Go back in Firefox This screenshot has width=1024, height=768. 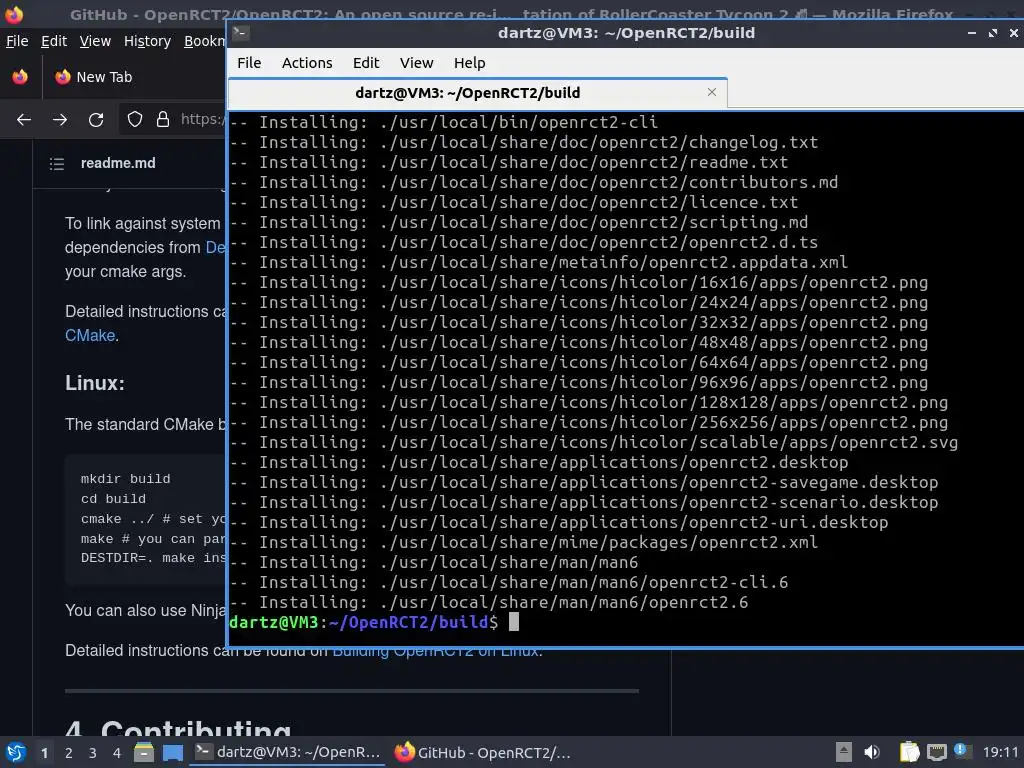pos(24,120)
